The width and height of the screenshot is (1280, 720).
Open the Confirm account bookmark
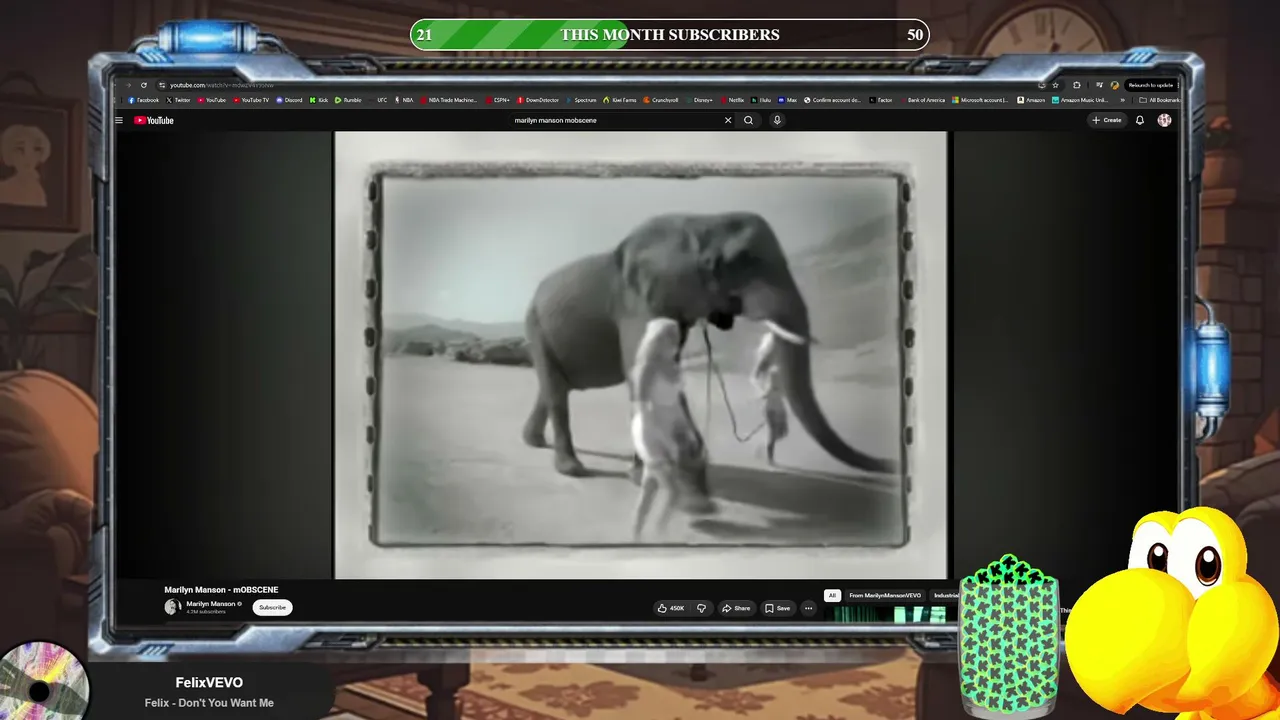tap(832, 100)
